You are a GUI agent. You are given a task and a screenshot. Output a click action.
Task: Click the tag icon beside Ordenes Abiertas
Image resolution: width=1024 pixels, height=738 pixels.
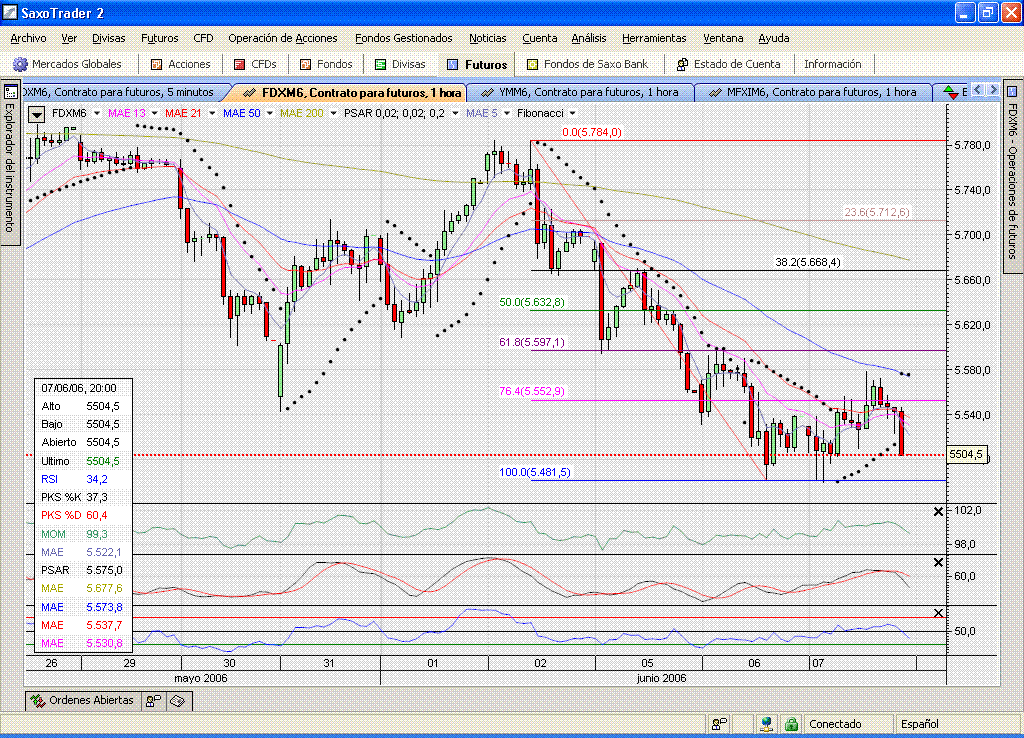pos(178,701)
